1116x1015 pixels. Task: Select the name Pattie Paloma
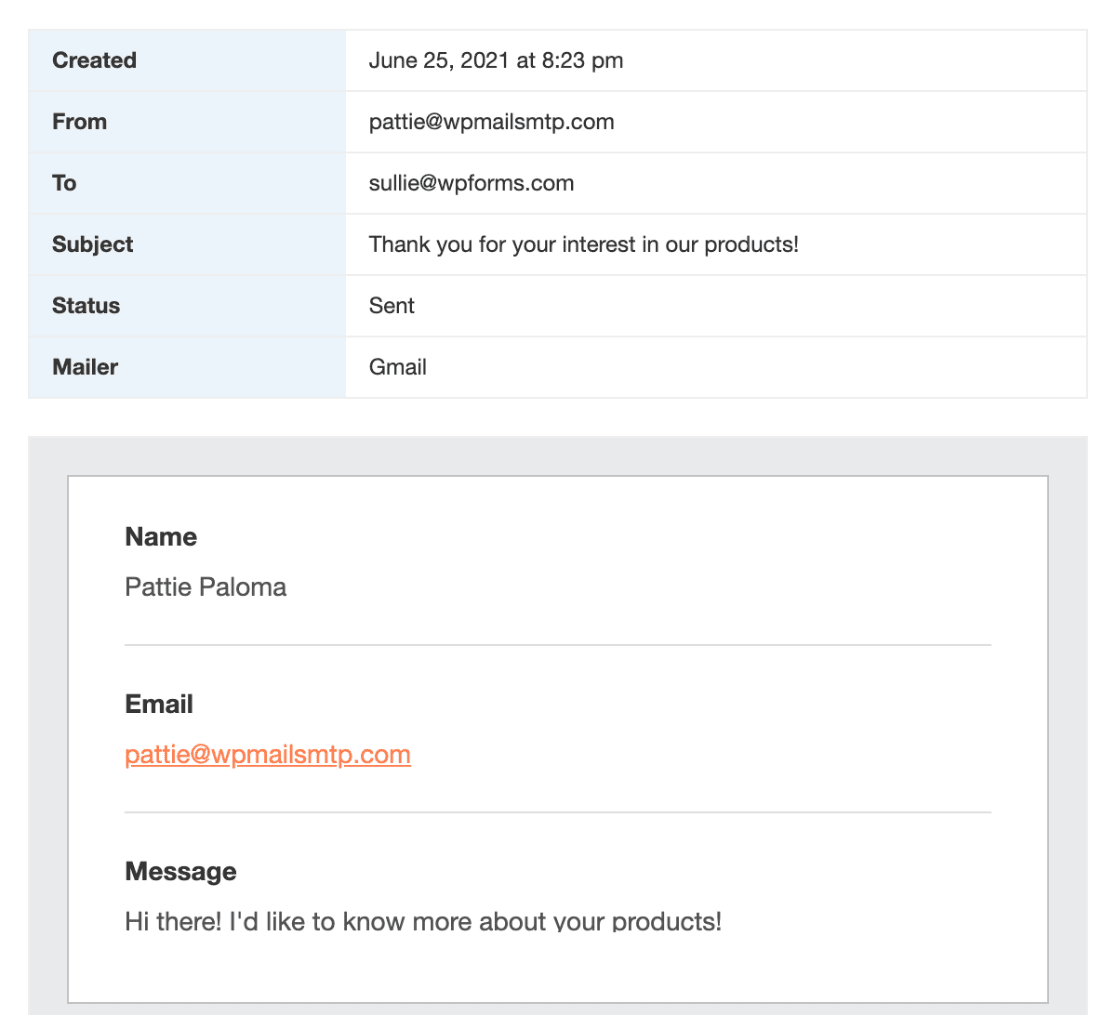[205, 587]
